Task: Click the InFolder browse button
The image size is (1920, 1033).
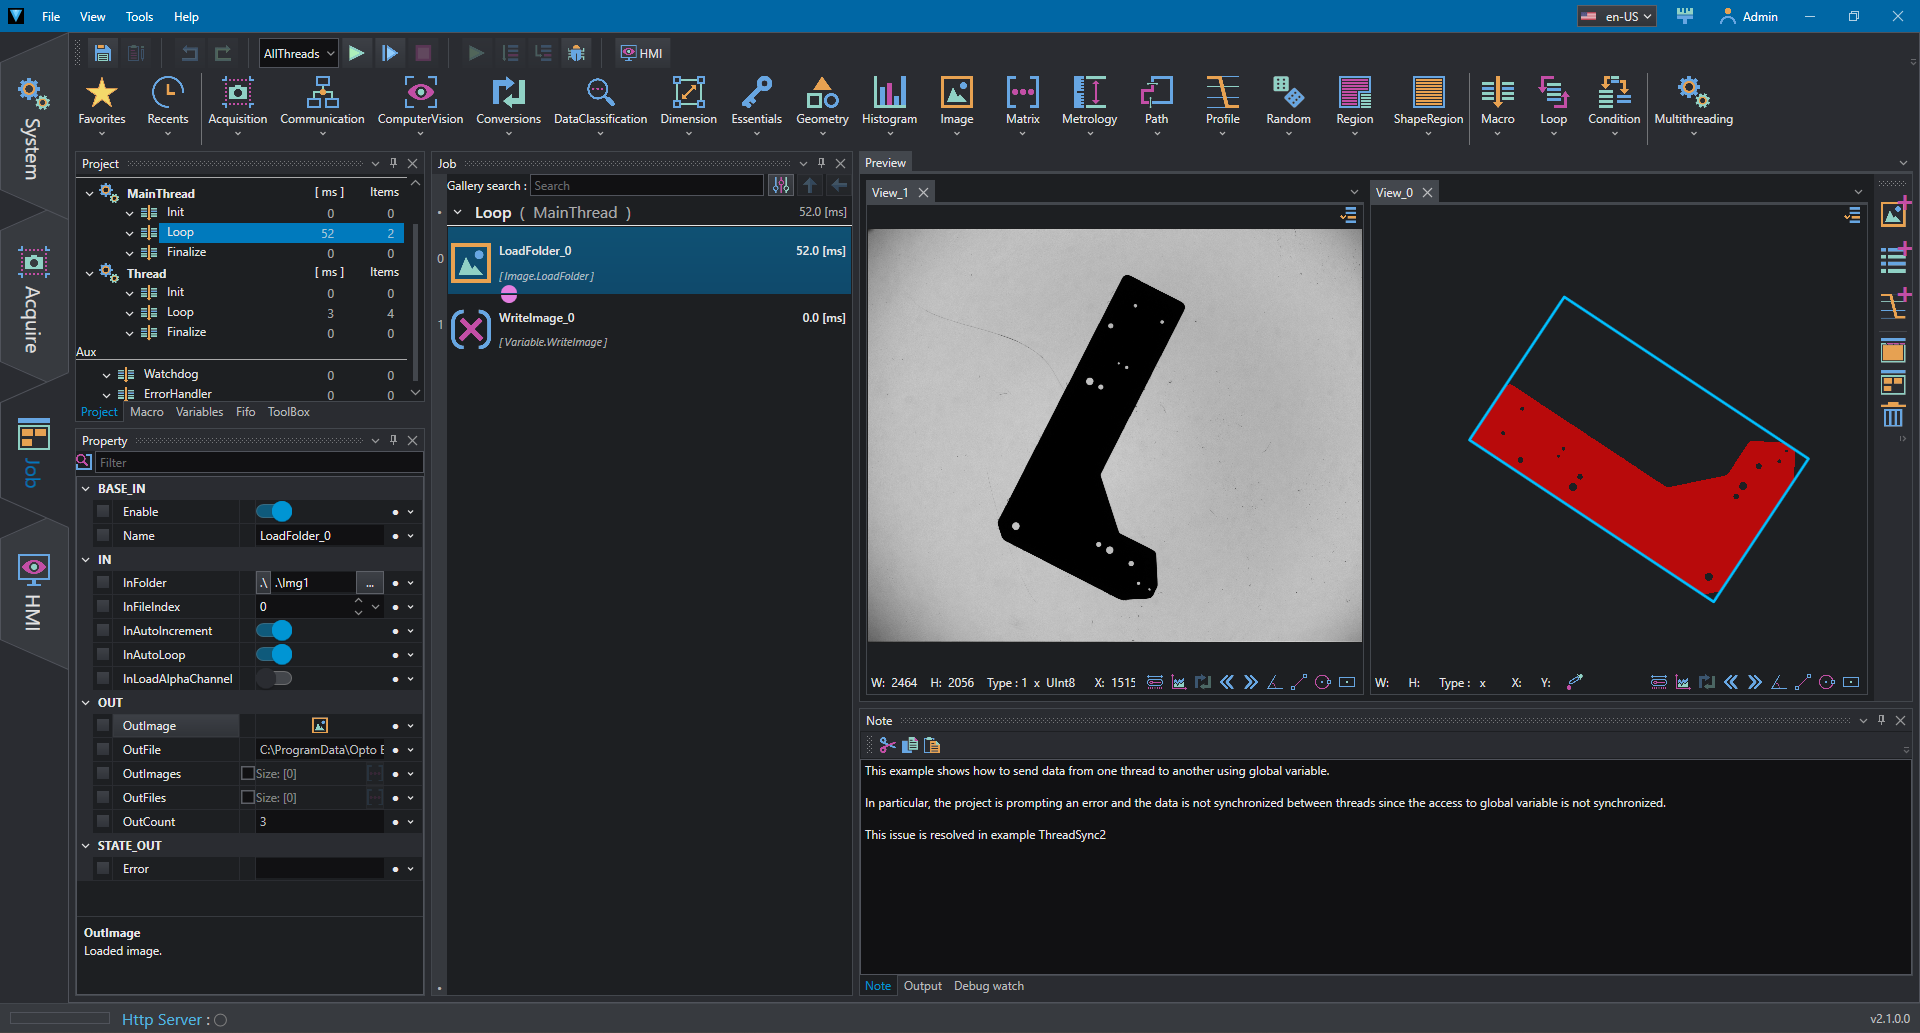Action: pyautogui.click(x=369, y=583)
